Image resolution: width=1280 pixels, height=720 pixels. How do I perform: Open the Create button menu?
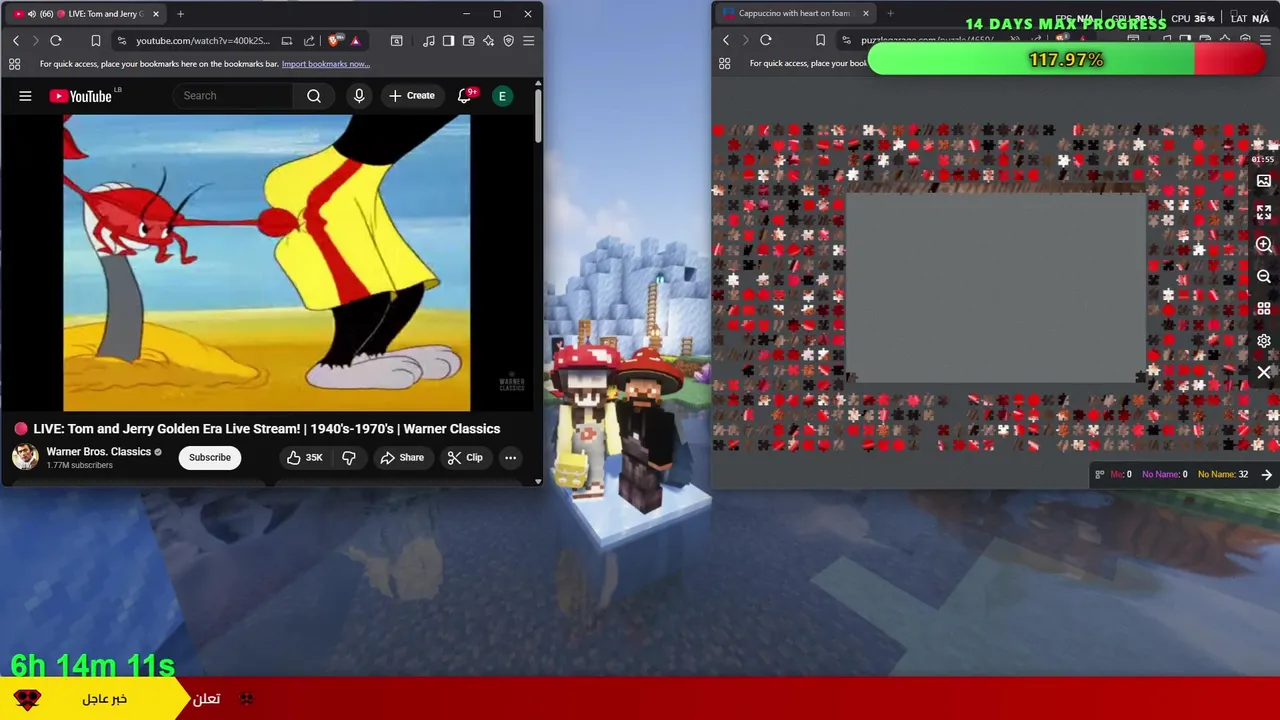pos(412,96)
